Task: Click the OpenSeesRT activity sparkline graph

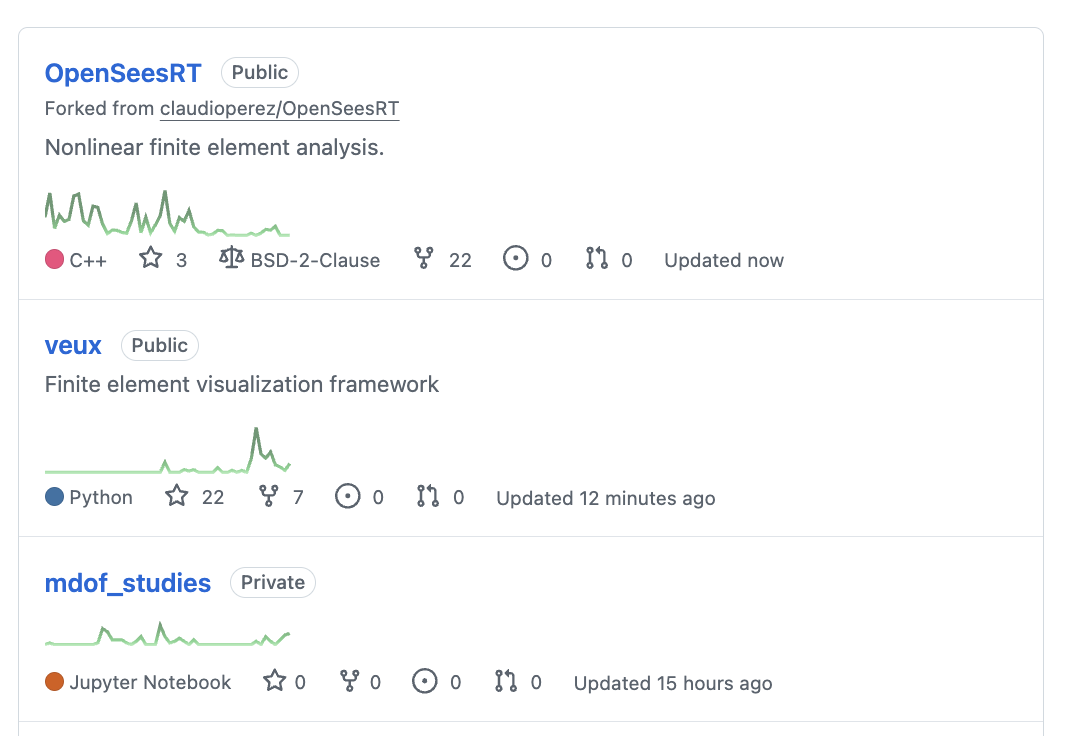Action: point(168,213)
